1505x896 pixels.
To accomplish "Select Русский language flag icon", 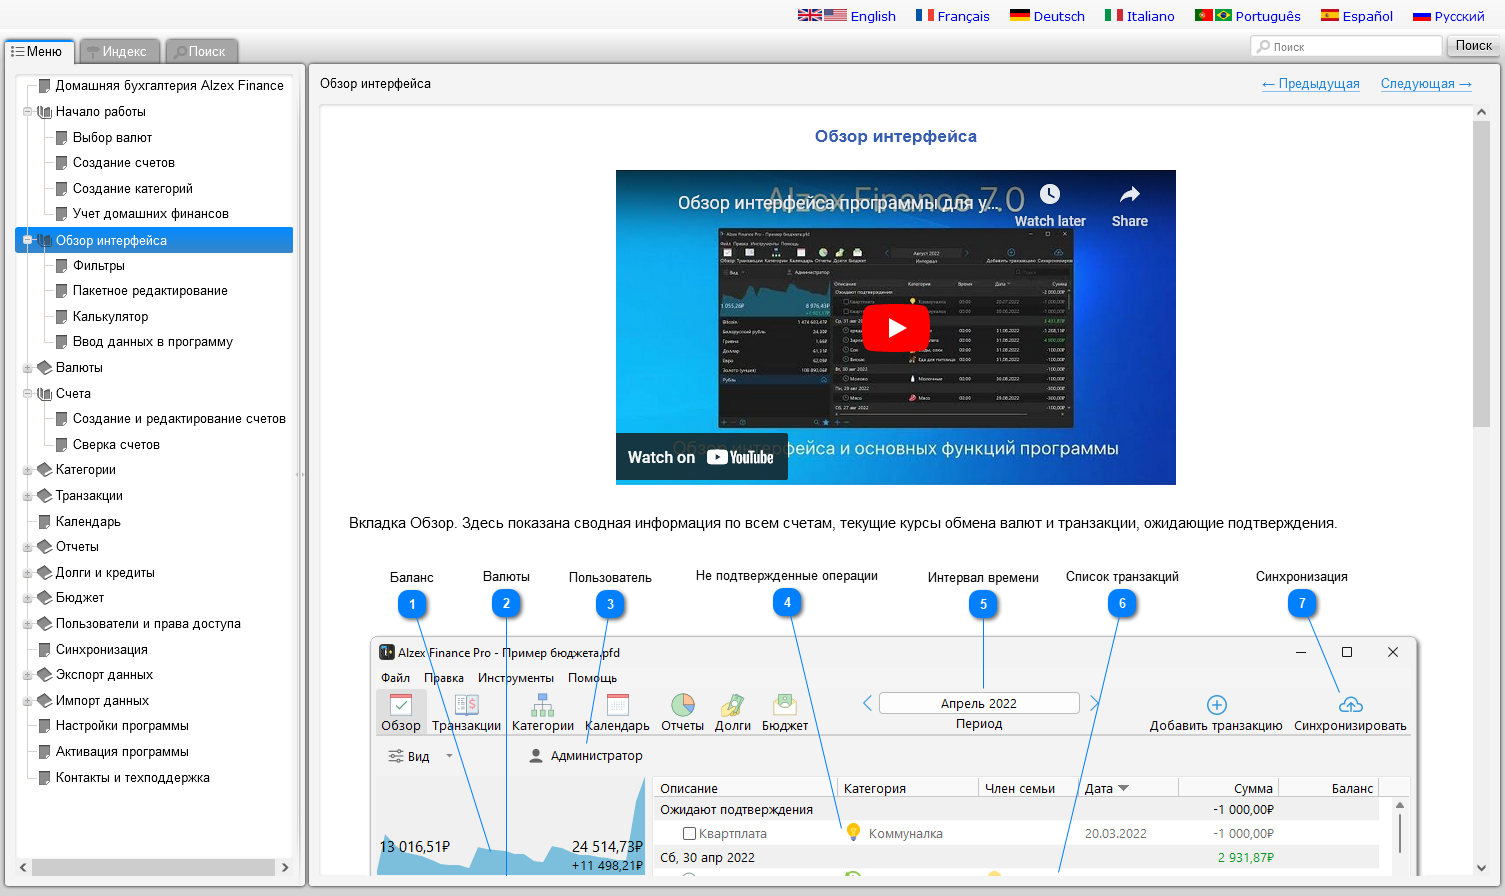I will tap(1421, 16).
